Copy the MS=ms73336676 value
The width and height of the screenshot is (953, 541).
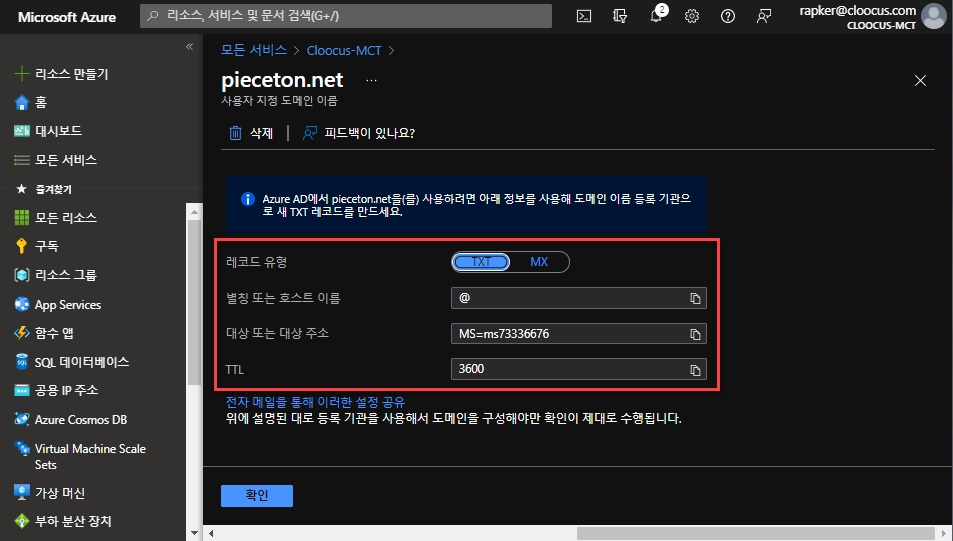(x=695, y=334)
